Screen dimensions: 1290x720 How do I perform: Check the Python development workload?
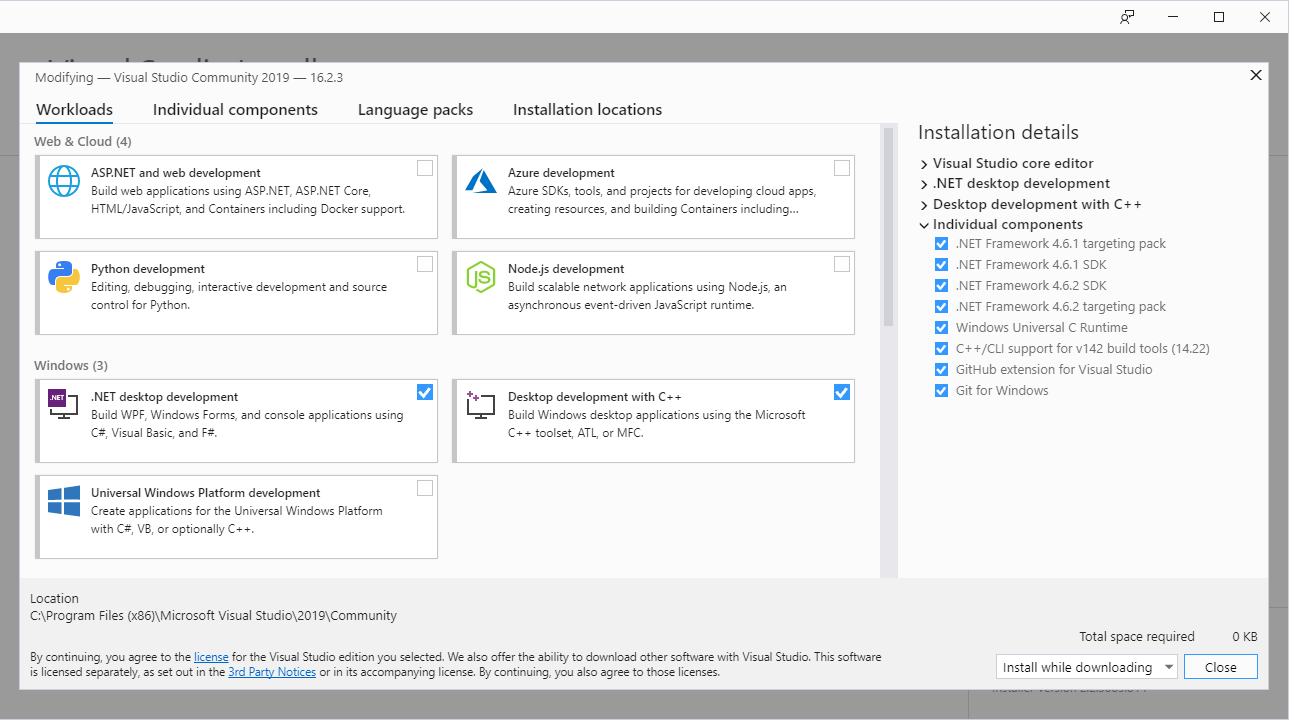point(425,264)
